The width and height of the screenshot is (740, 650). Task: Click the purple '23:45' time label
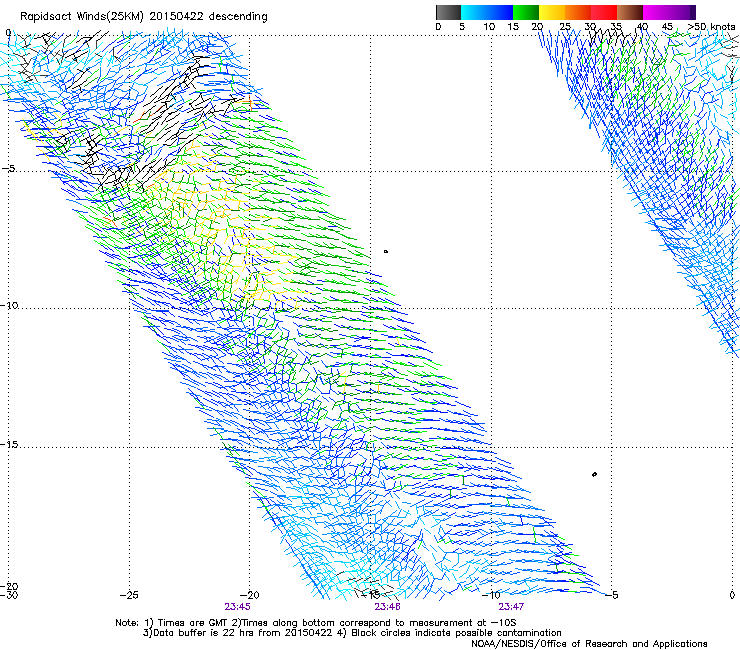coord(237,607)
